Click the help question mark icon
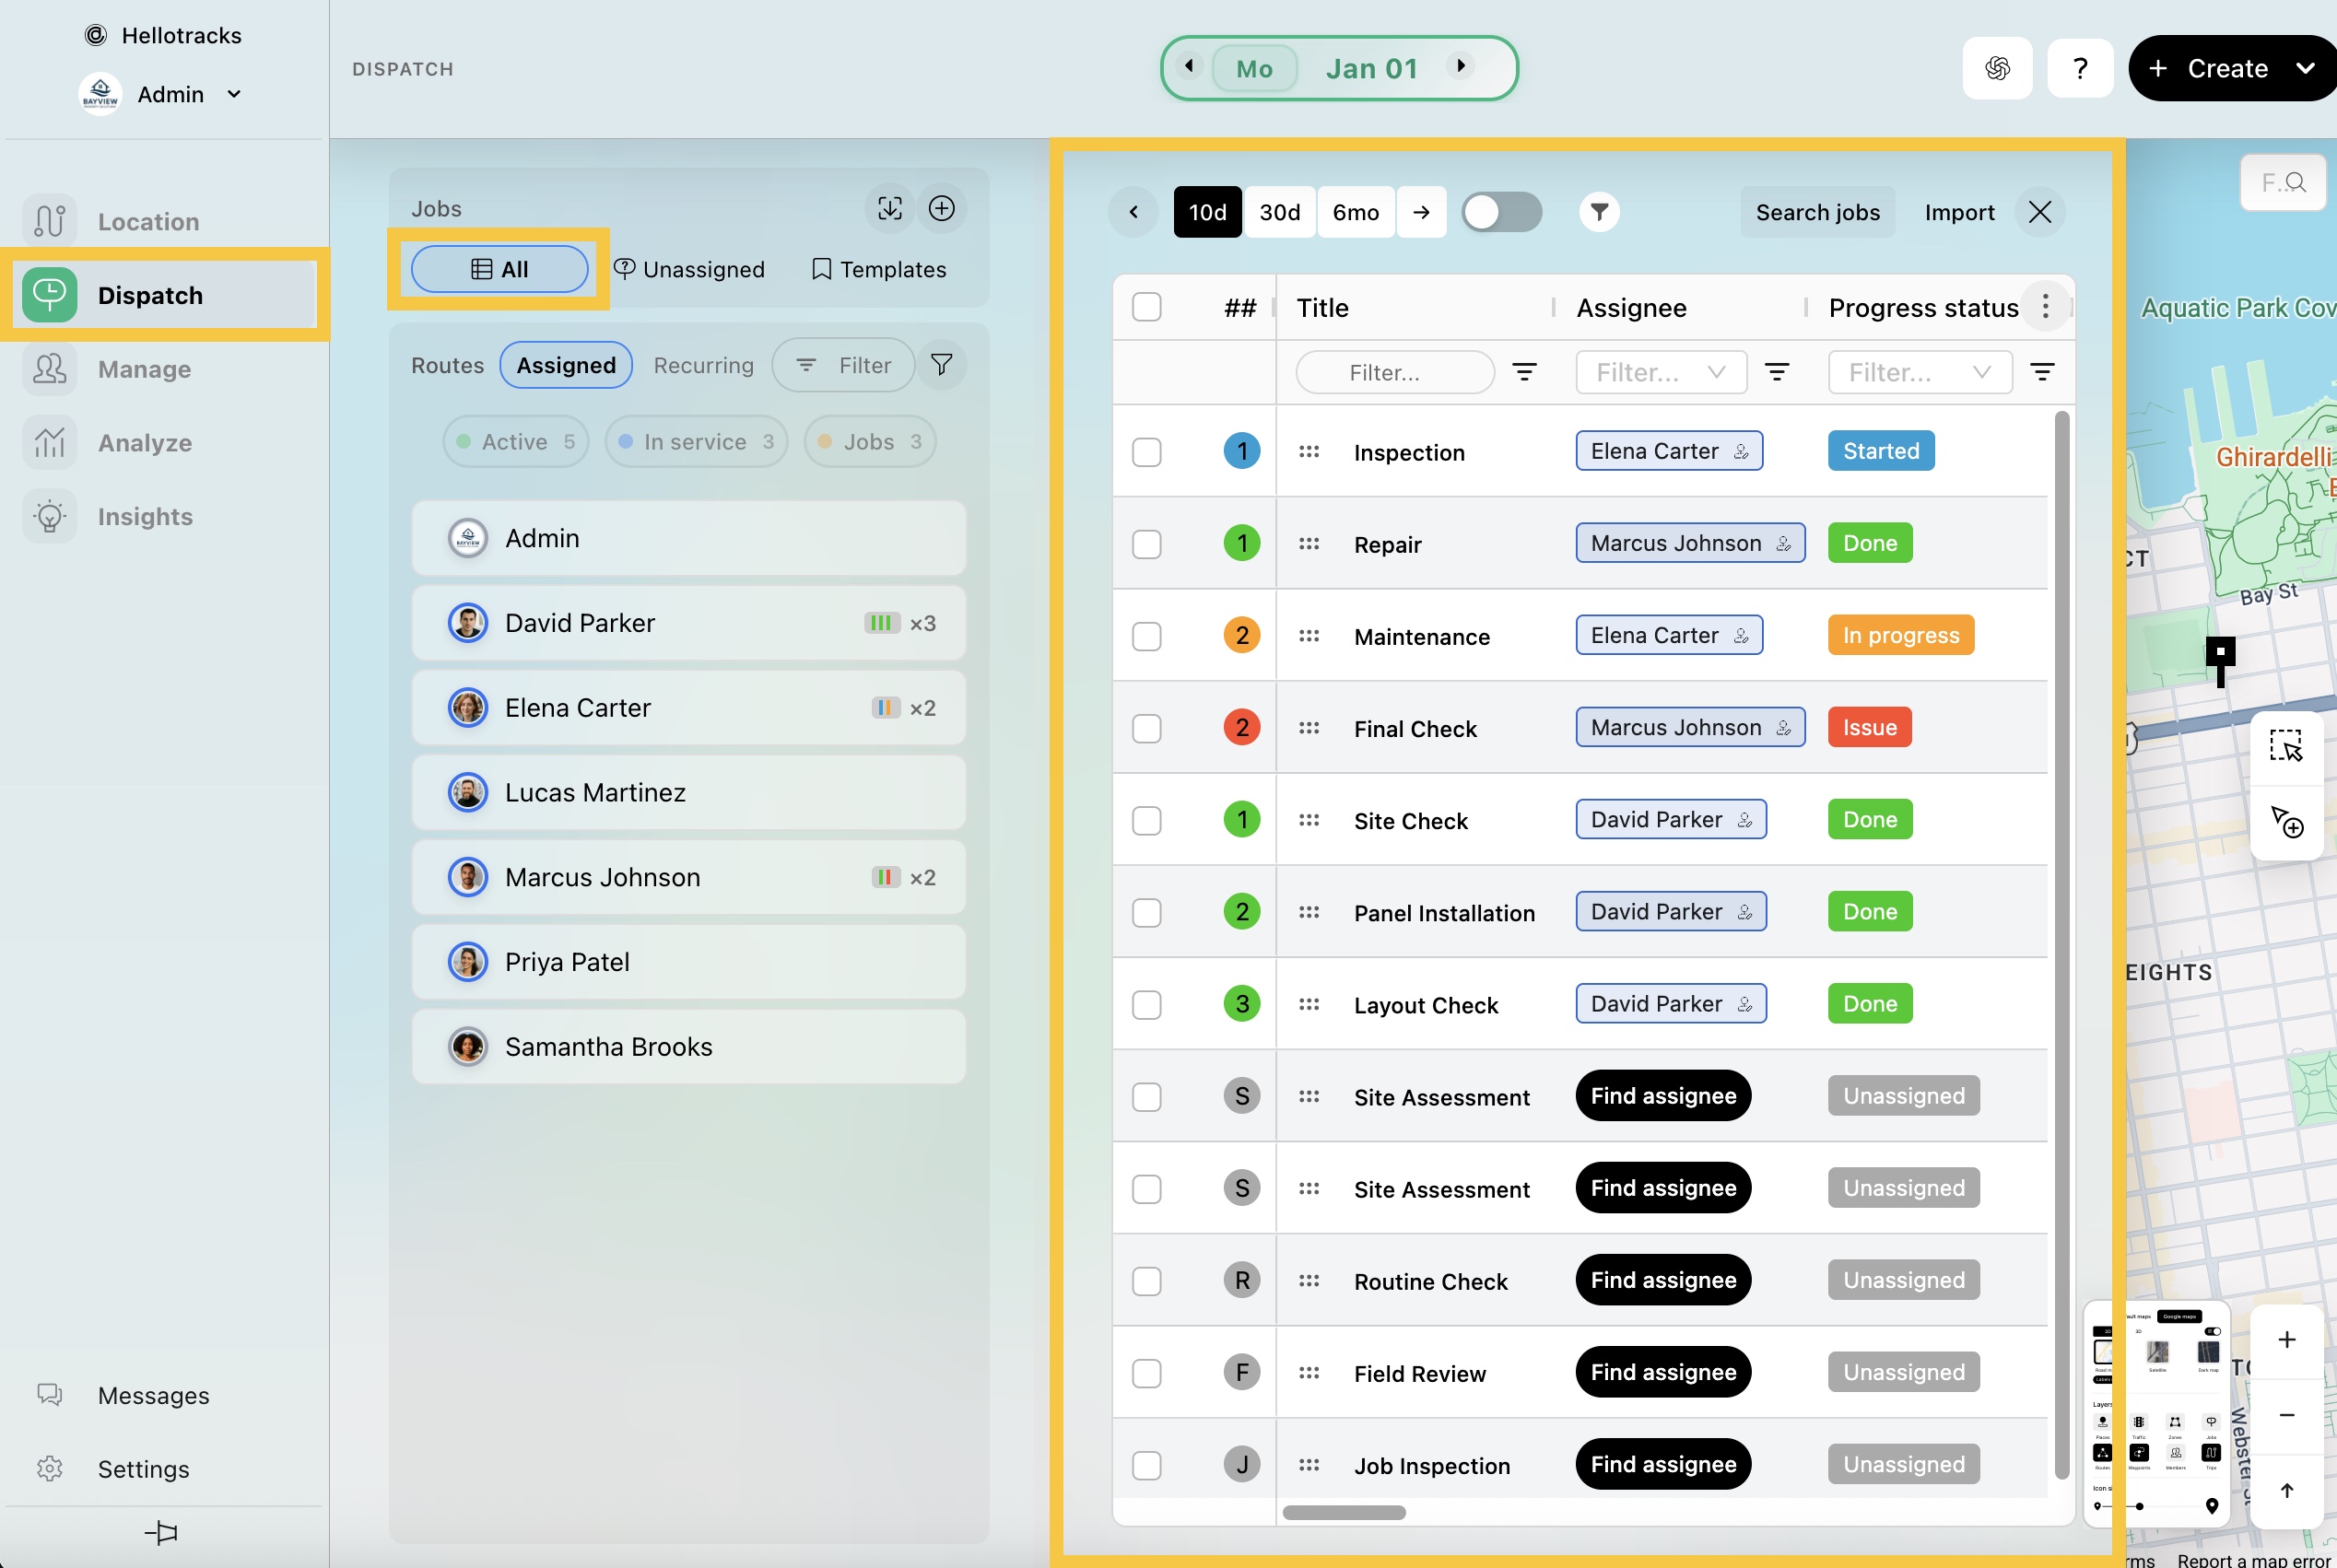This screenshot has height=1568, width=2337. (2080, 68)
